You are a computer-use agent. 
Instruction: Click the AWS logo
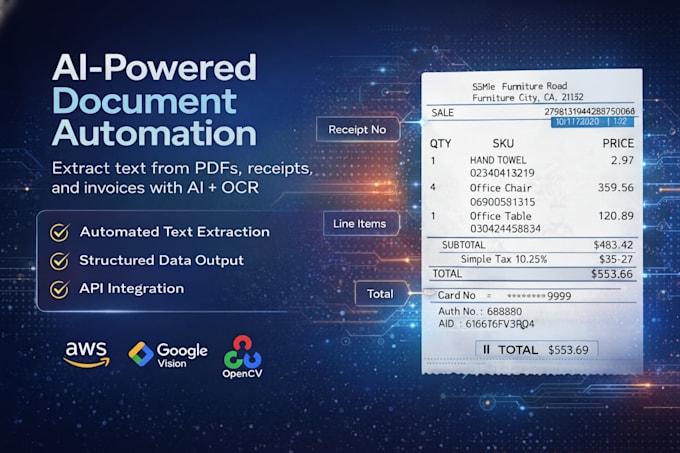86,354
